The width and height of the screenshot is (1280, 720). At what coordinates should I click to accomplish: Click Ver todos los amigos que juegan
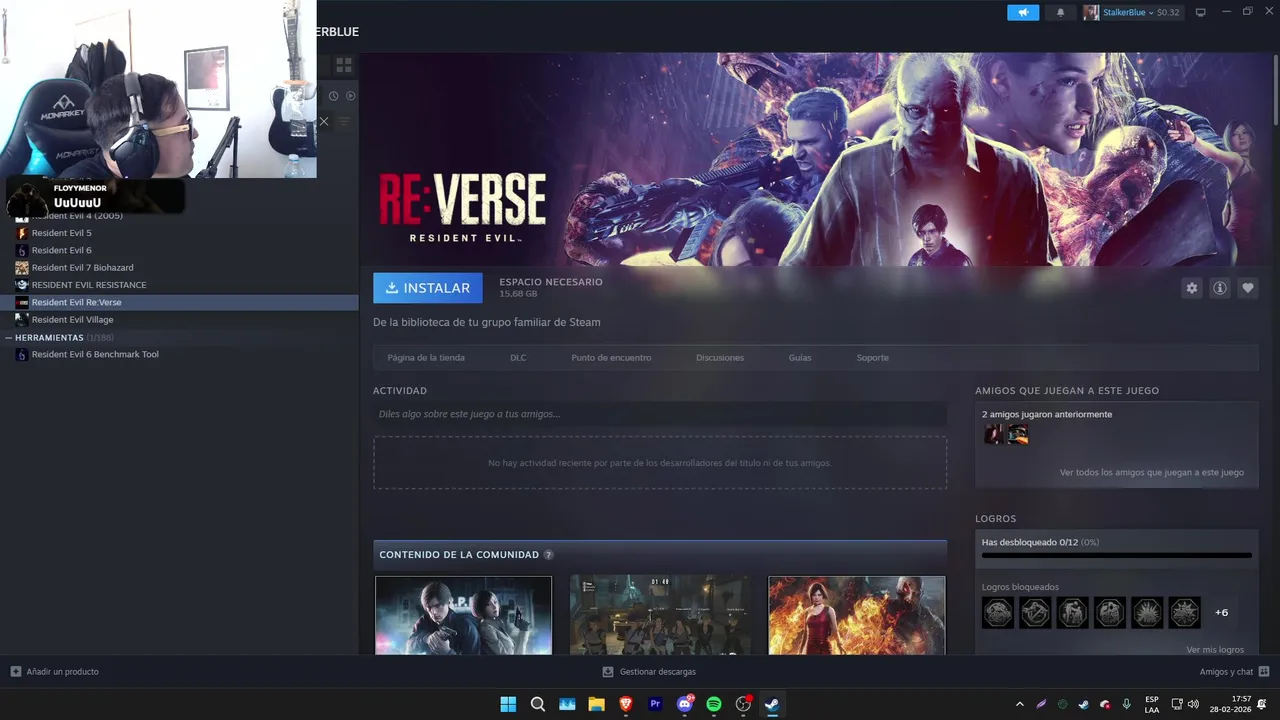[x=1152, y=472]
